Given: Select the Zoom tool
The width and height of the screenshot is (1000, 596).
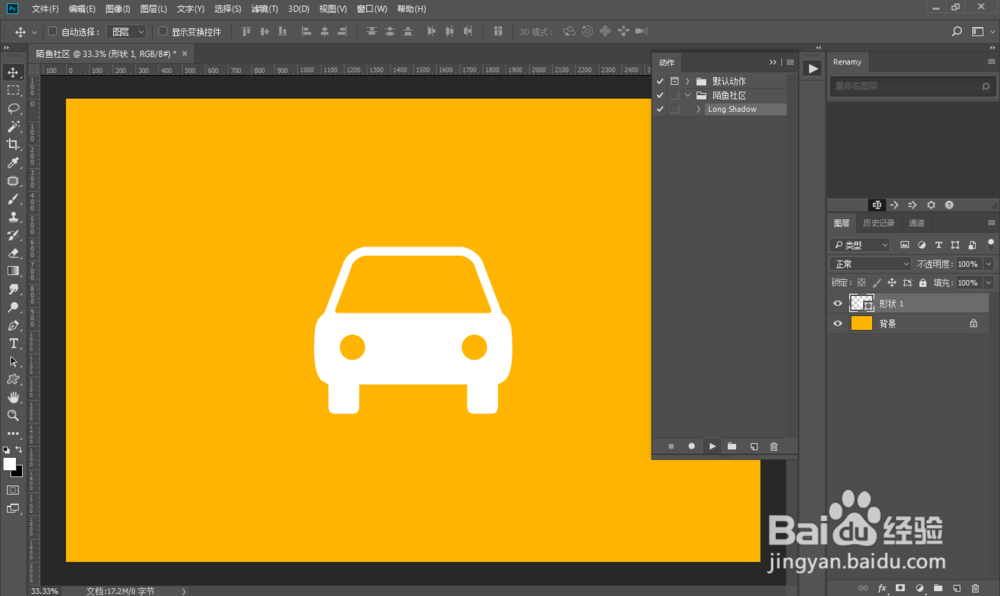Looking at the screenshot, I should (13, 416).
